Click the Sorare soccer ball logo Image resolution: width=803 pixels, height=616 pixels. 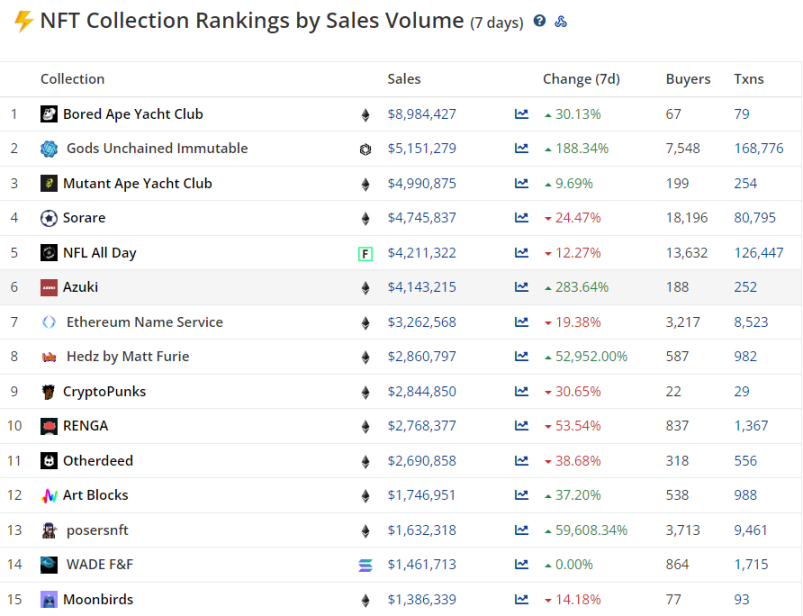[x=49, y=218]
